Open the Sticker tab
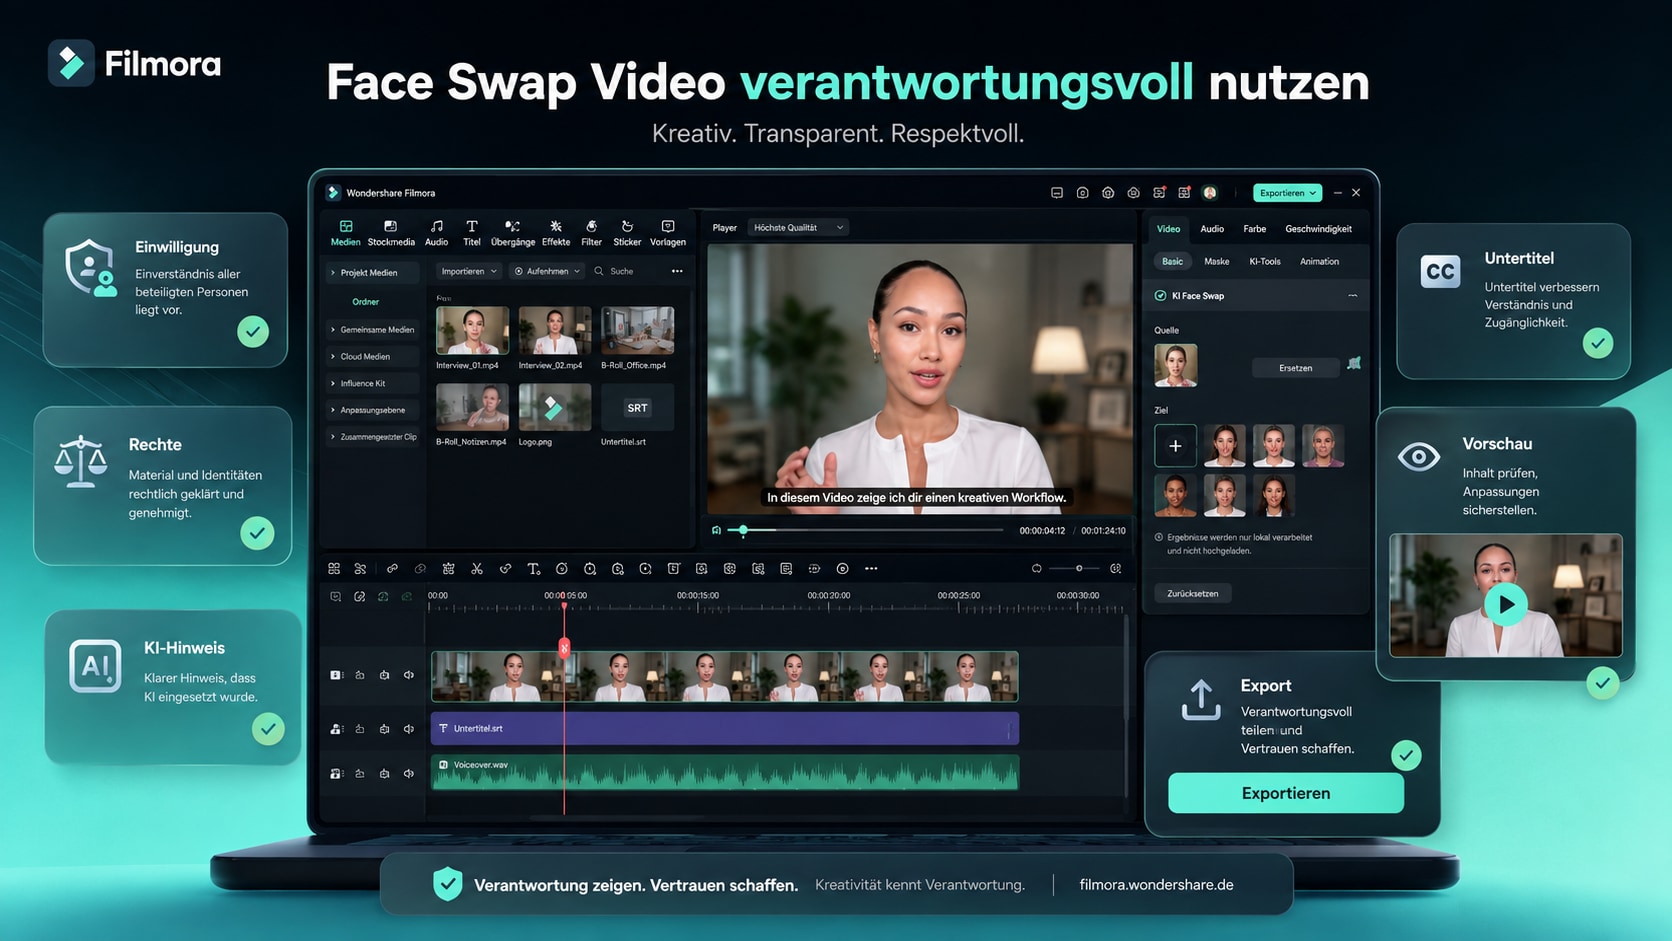Screen dimensions: 1672x941 627,233
